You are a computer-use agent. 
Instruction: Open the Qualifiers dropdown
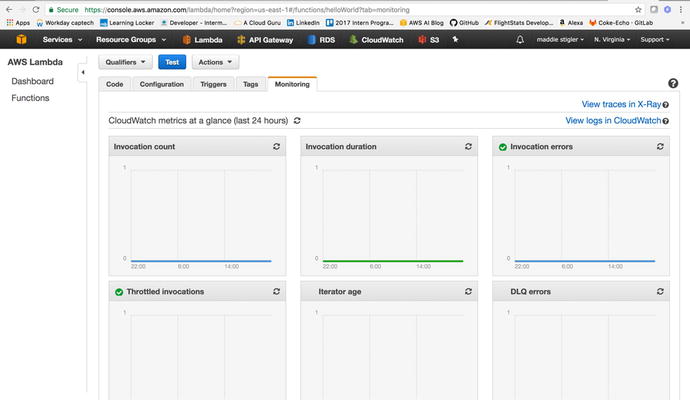pyautogui.click(x=126, y=62)
